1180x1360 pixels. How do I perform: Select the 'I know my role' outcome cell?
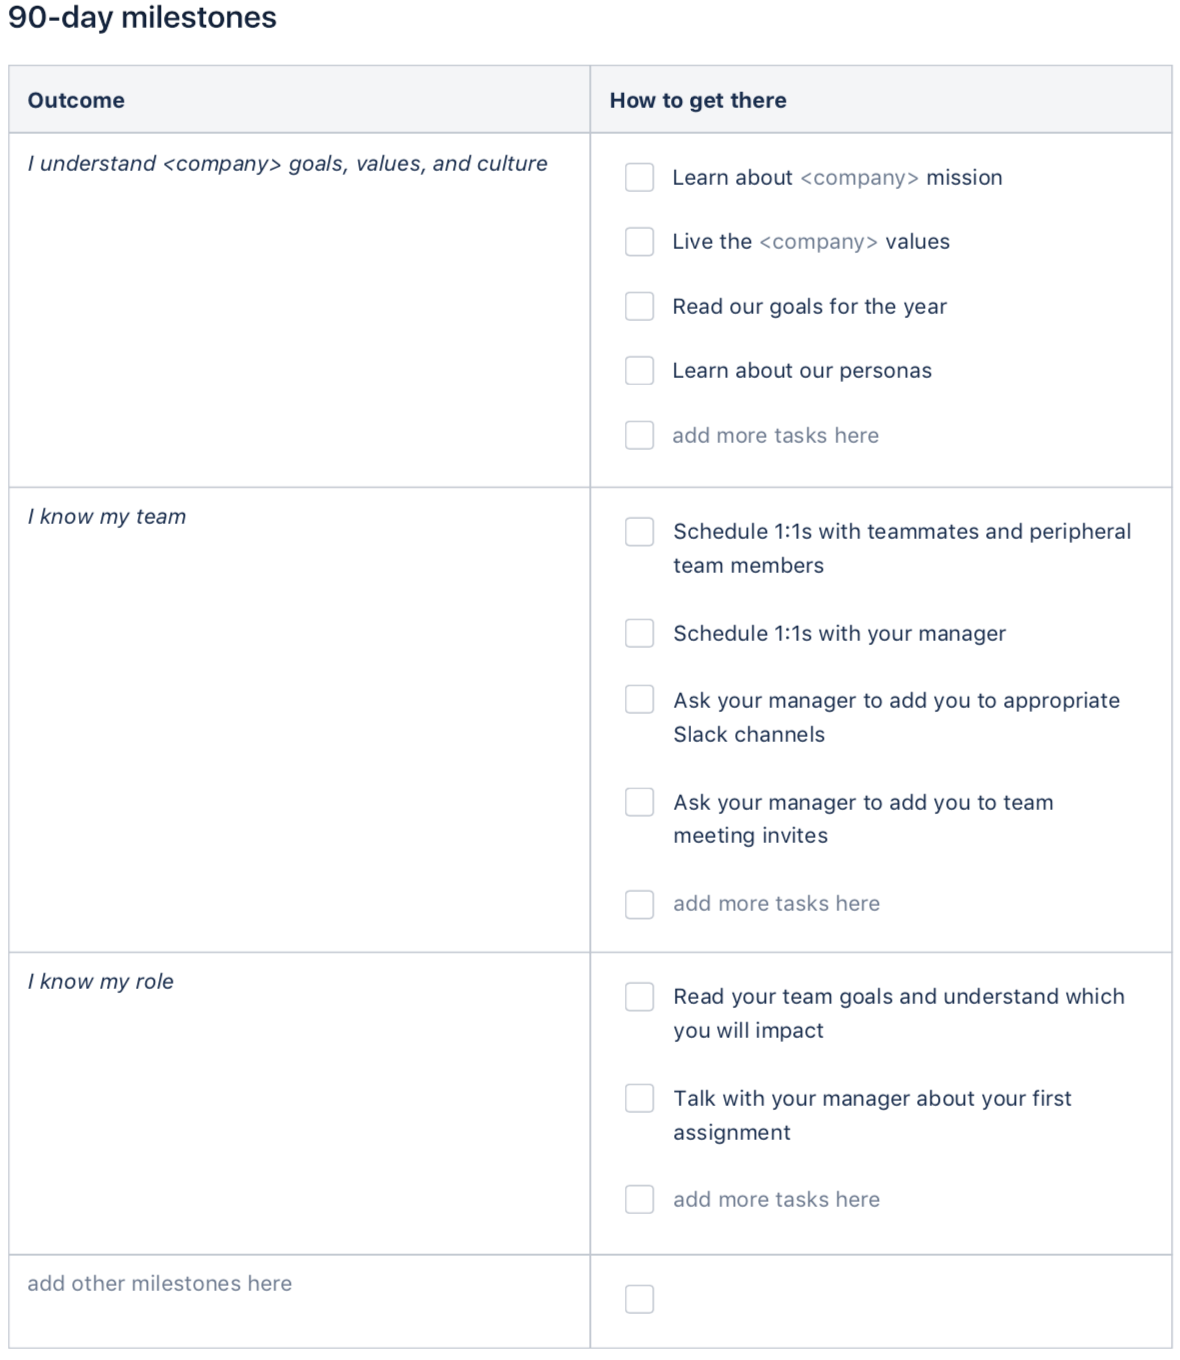click(299, 1103)
